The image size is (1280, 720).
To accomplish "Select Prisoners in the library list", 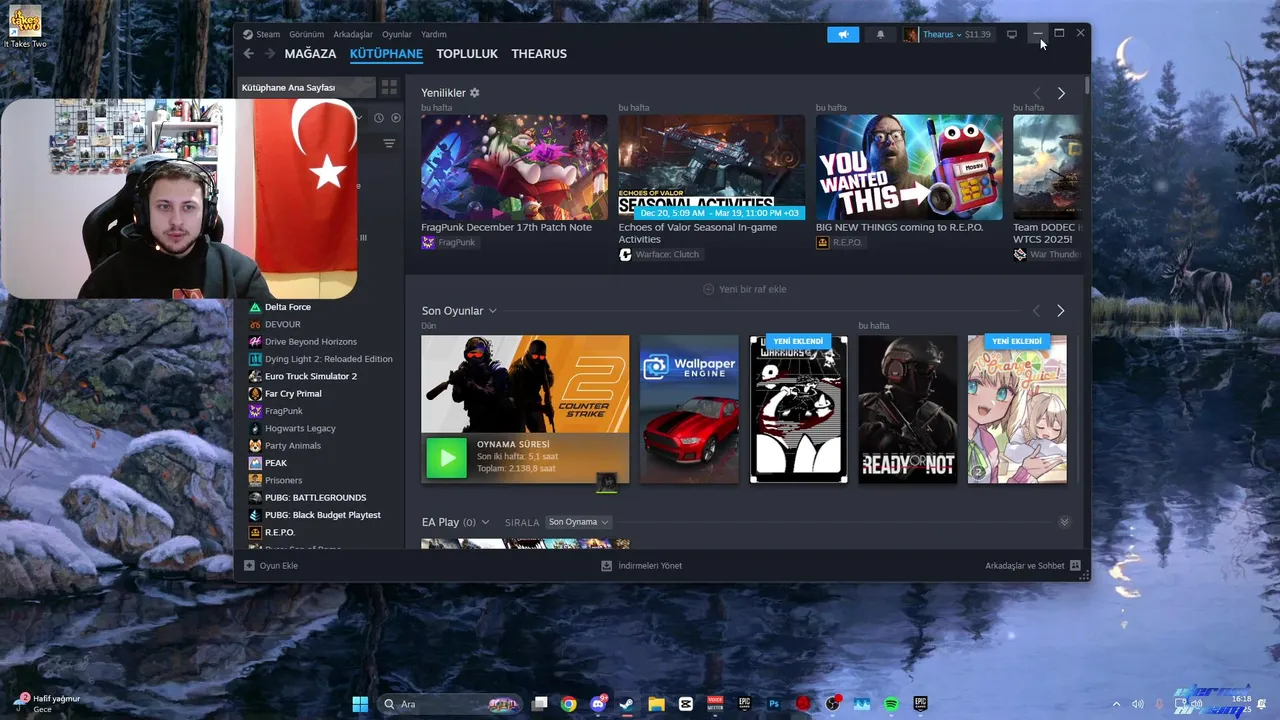I will click(x=283, y=480).
